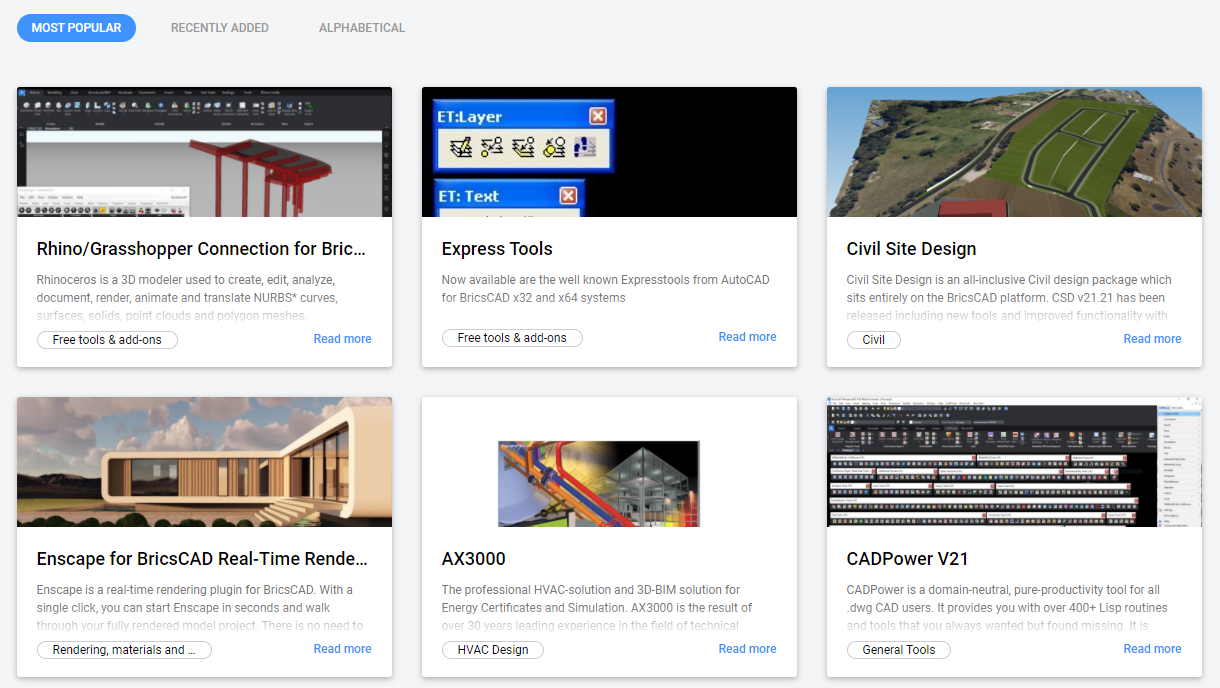Click the CADPower V21 screenshot thumbnail
The width and height of the screenshot is (1220, 688).
[x=1014, y=462]
